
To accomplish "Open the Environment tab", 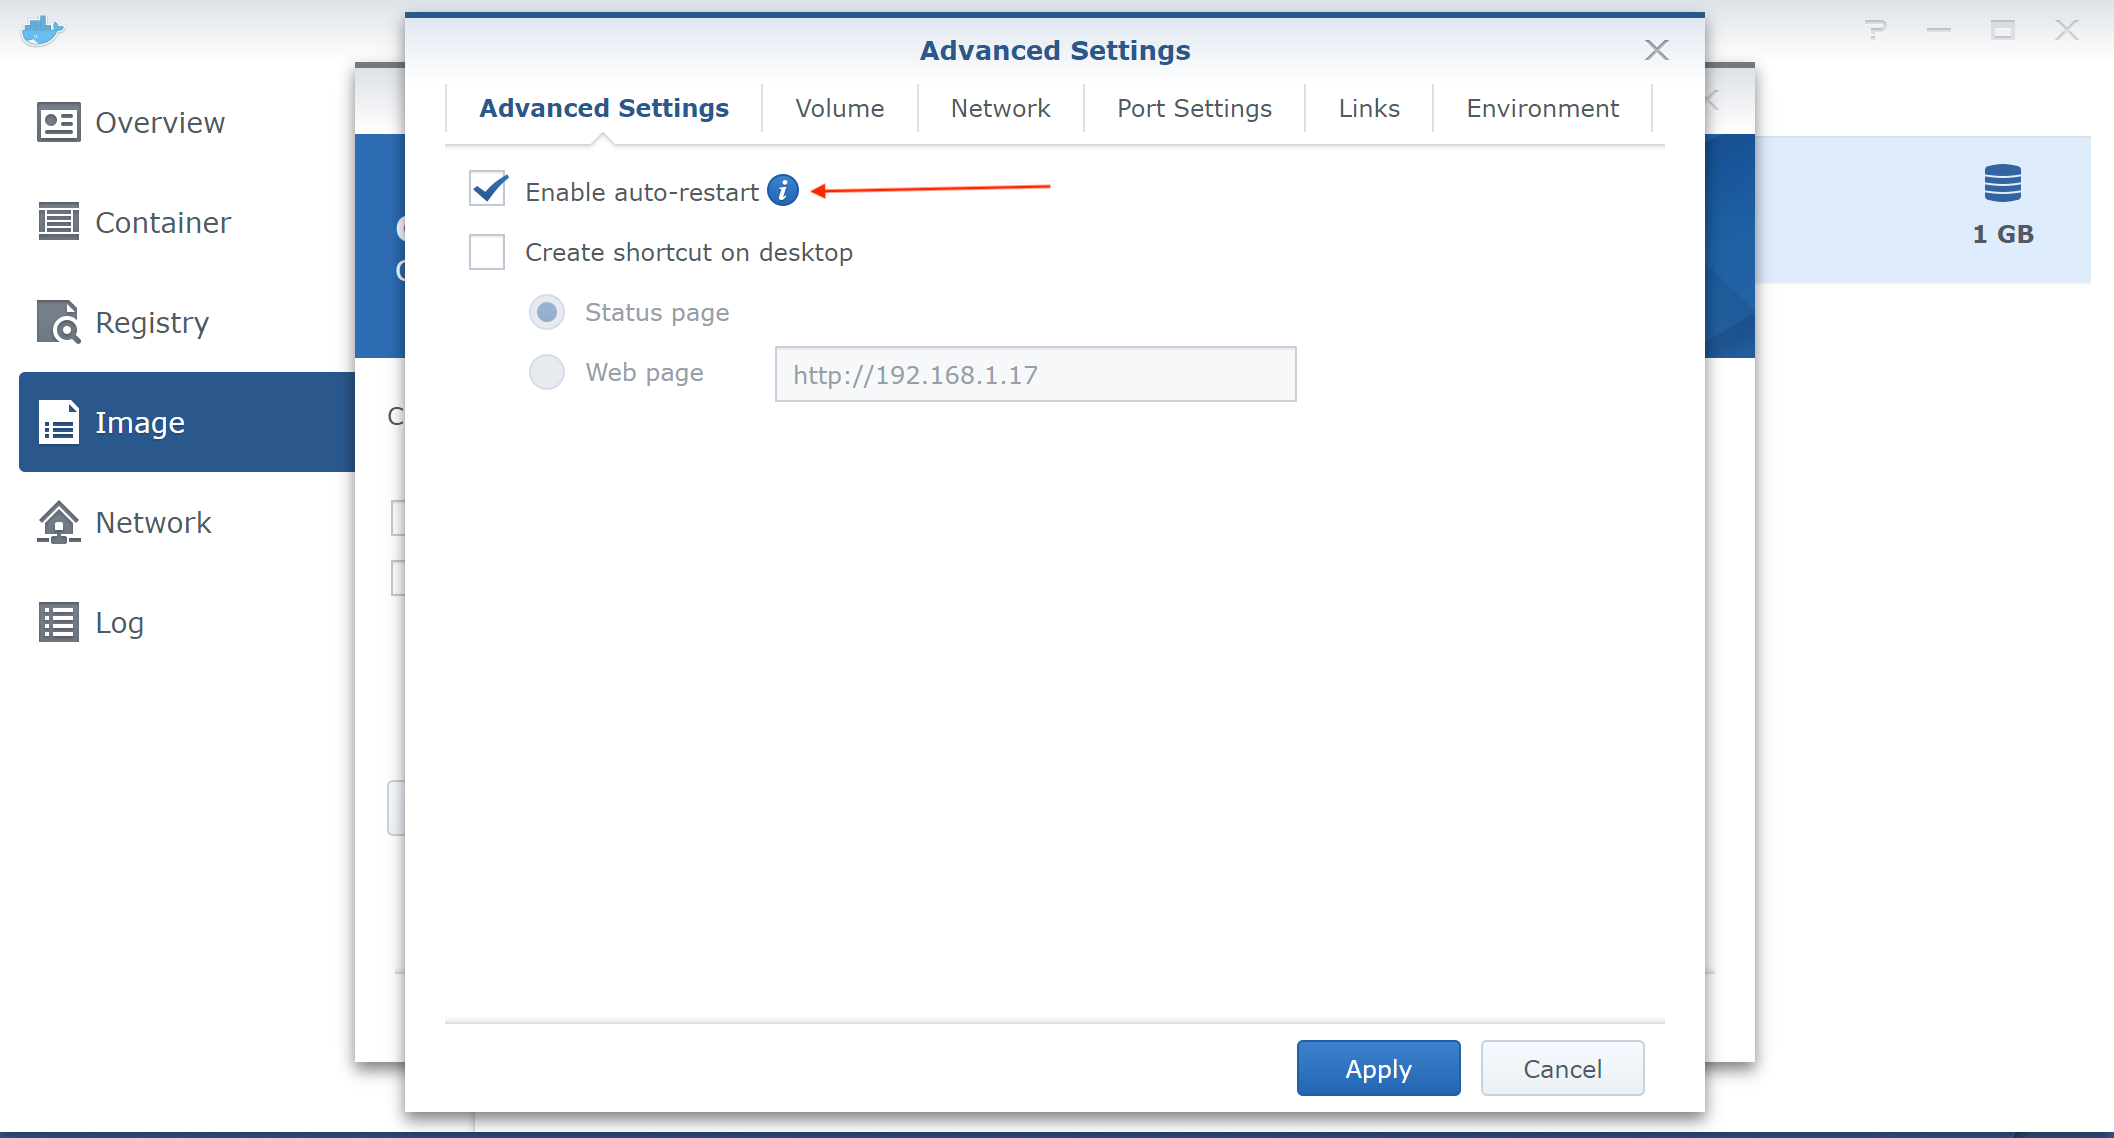I will 1542,108.
